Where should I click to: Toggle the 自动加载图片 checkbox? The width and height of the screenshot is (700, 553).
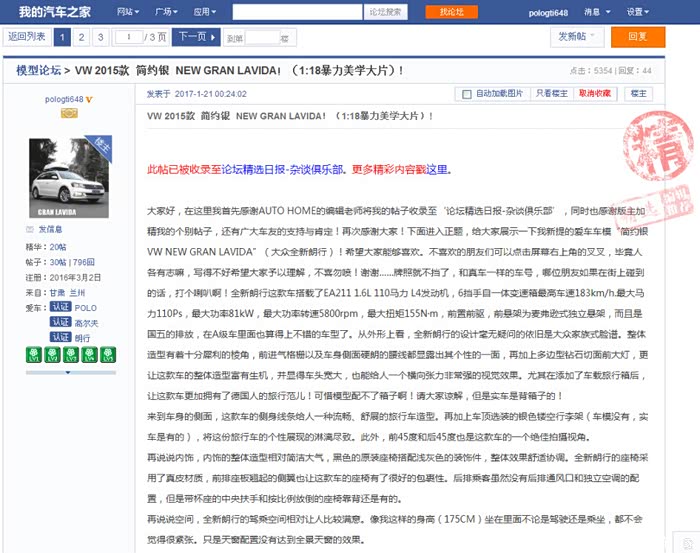(x=466, y=94)
